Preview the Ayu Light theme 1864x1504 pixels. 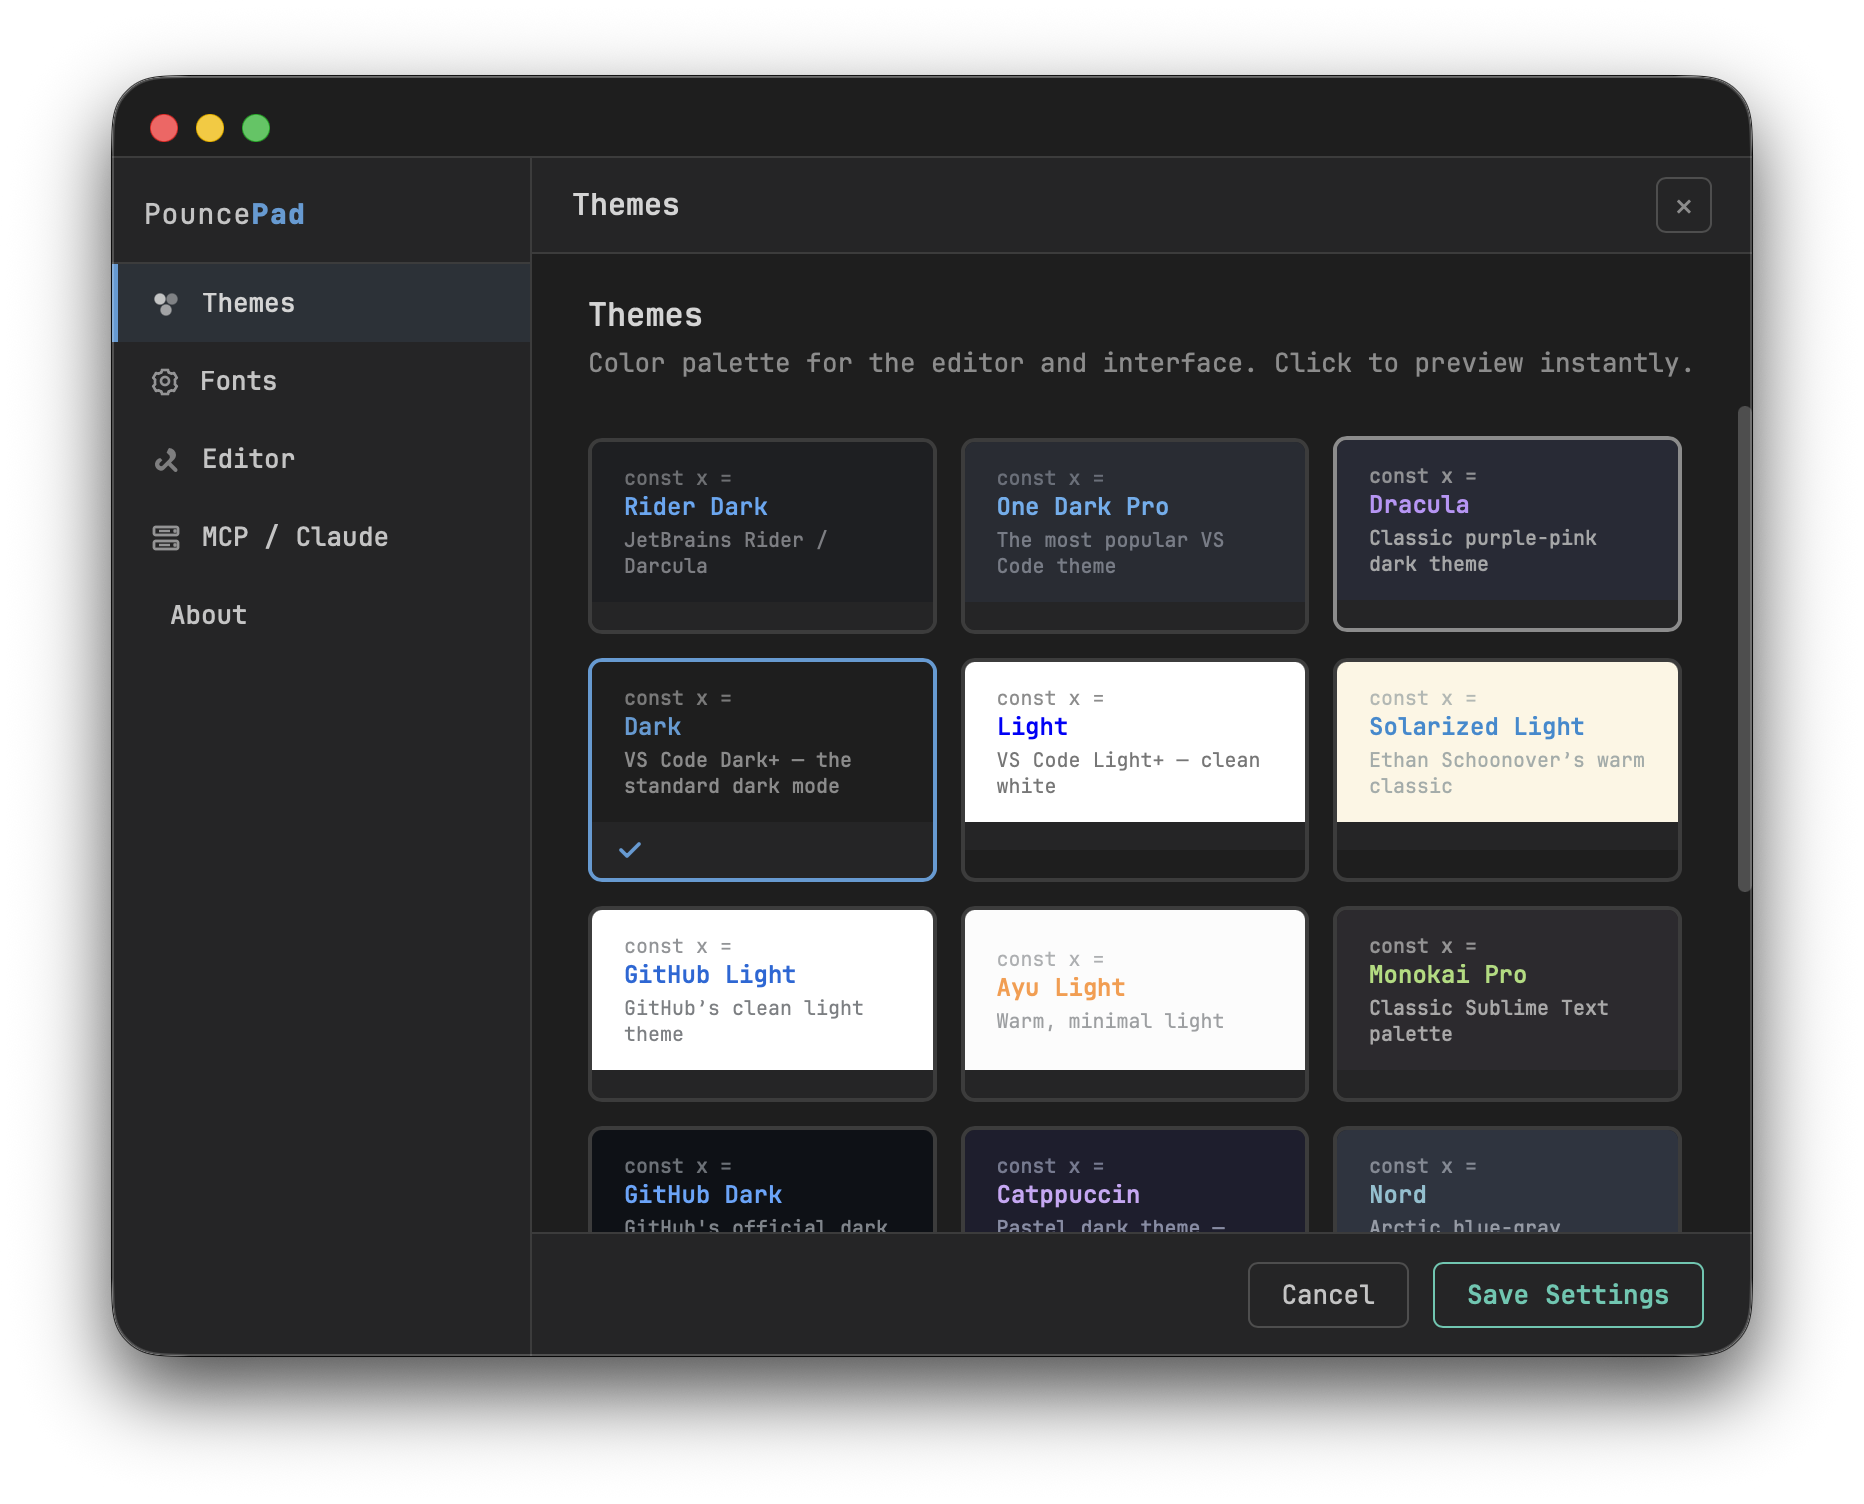pos(1134,1003)
